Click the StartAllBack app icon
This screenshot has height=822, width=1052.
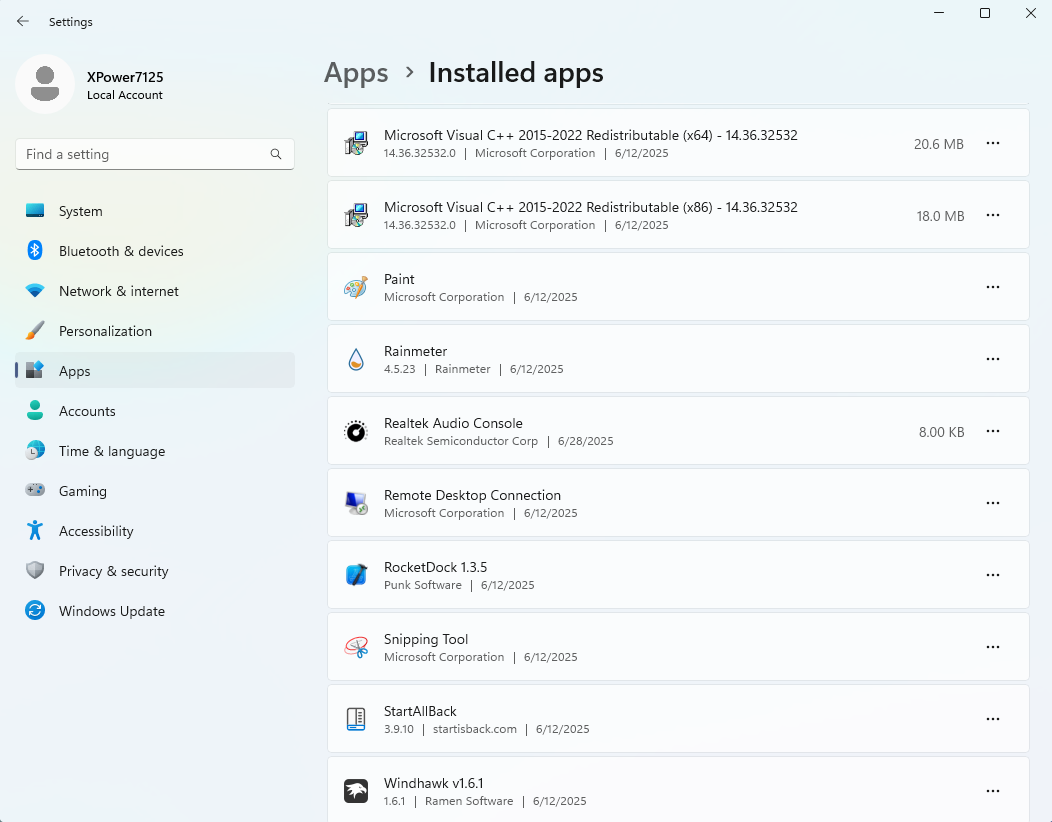[356, 720]
